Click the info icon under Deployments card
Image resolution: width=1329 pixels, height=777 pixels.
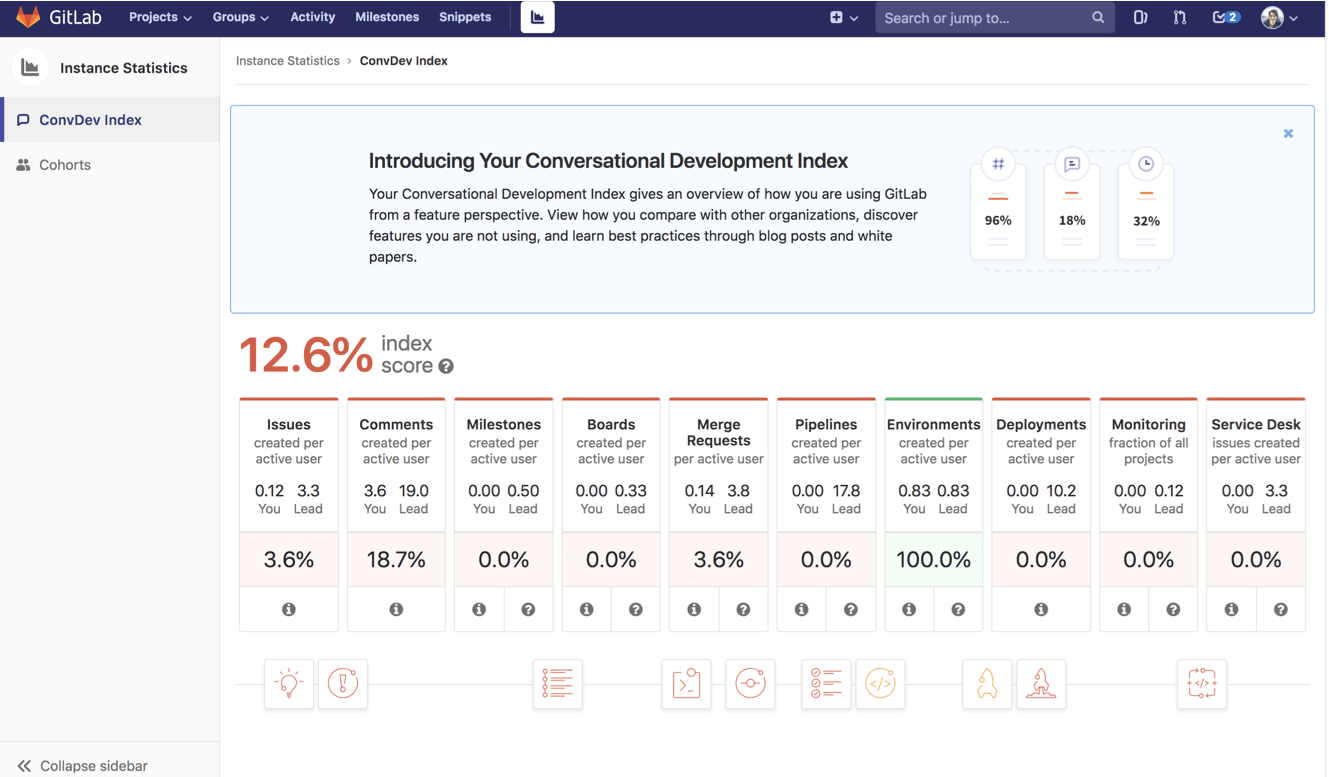(x=1041, y=609)
